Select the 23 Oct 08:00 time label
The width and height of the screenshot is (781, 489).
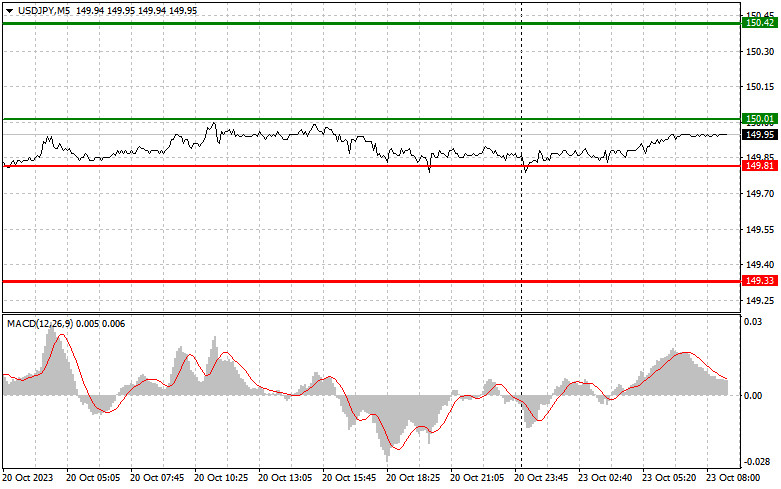pos(733,478)
